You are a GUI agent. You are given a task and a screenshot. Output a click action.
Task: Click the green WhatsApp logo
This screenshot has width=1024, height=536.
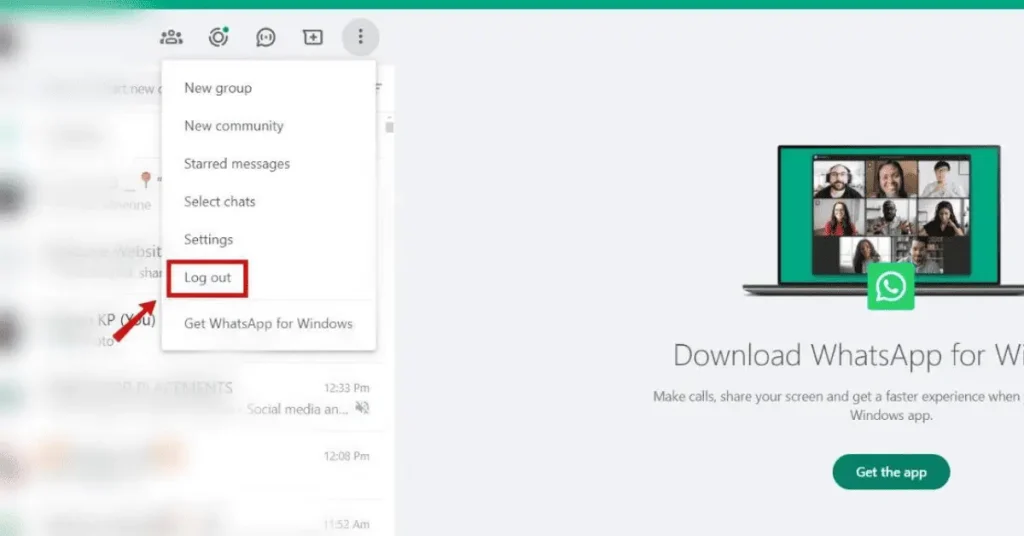click(891, 286)
